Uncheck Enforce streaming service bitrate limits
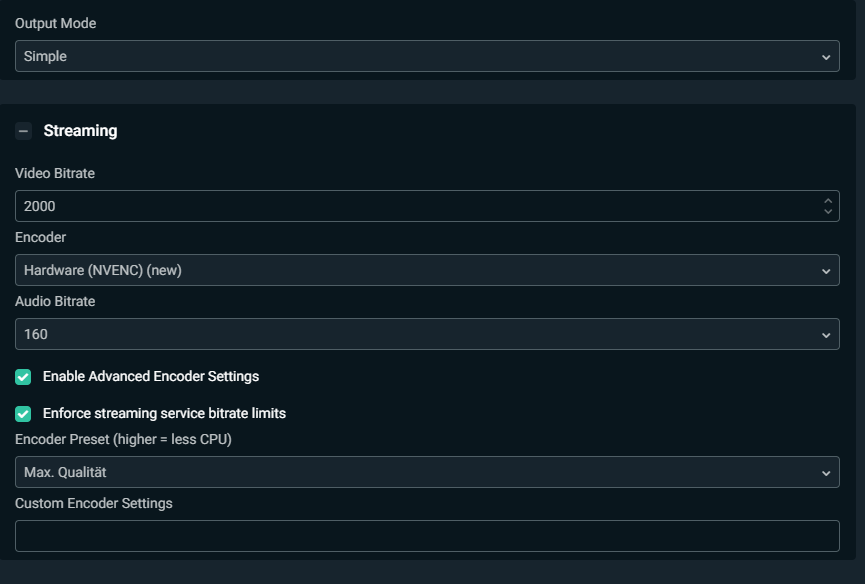The image size is (865, 584). click(x=23, y=413)
